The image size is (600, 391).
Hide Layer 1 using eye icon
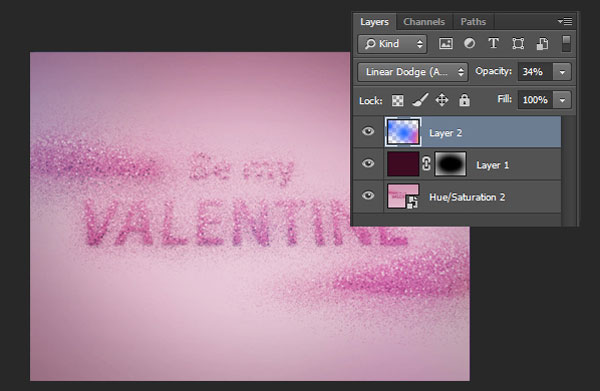368,164
